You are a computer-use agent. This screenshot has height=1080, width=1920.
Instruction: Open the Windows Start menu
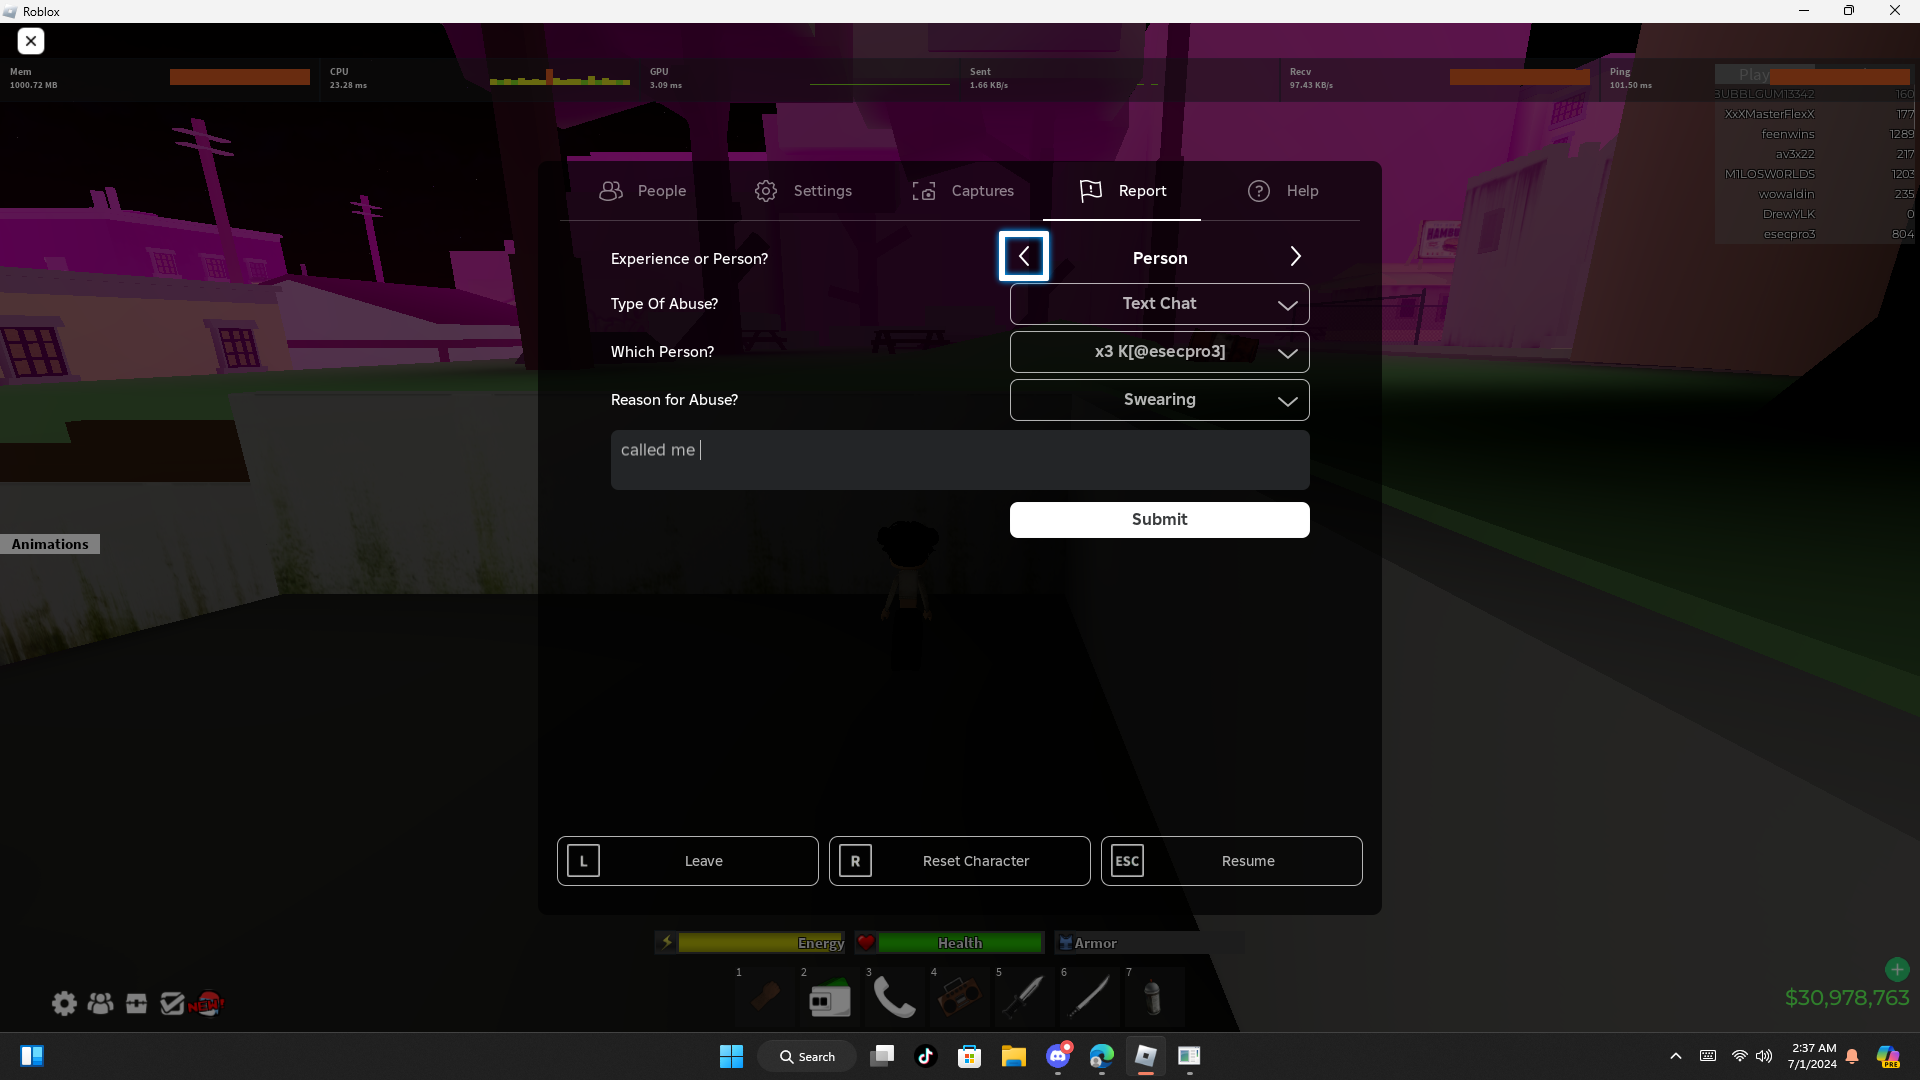click(x=731, y=1056)
